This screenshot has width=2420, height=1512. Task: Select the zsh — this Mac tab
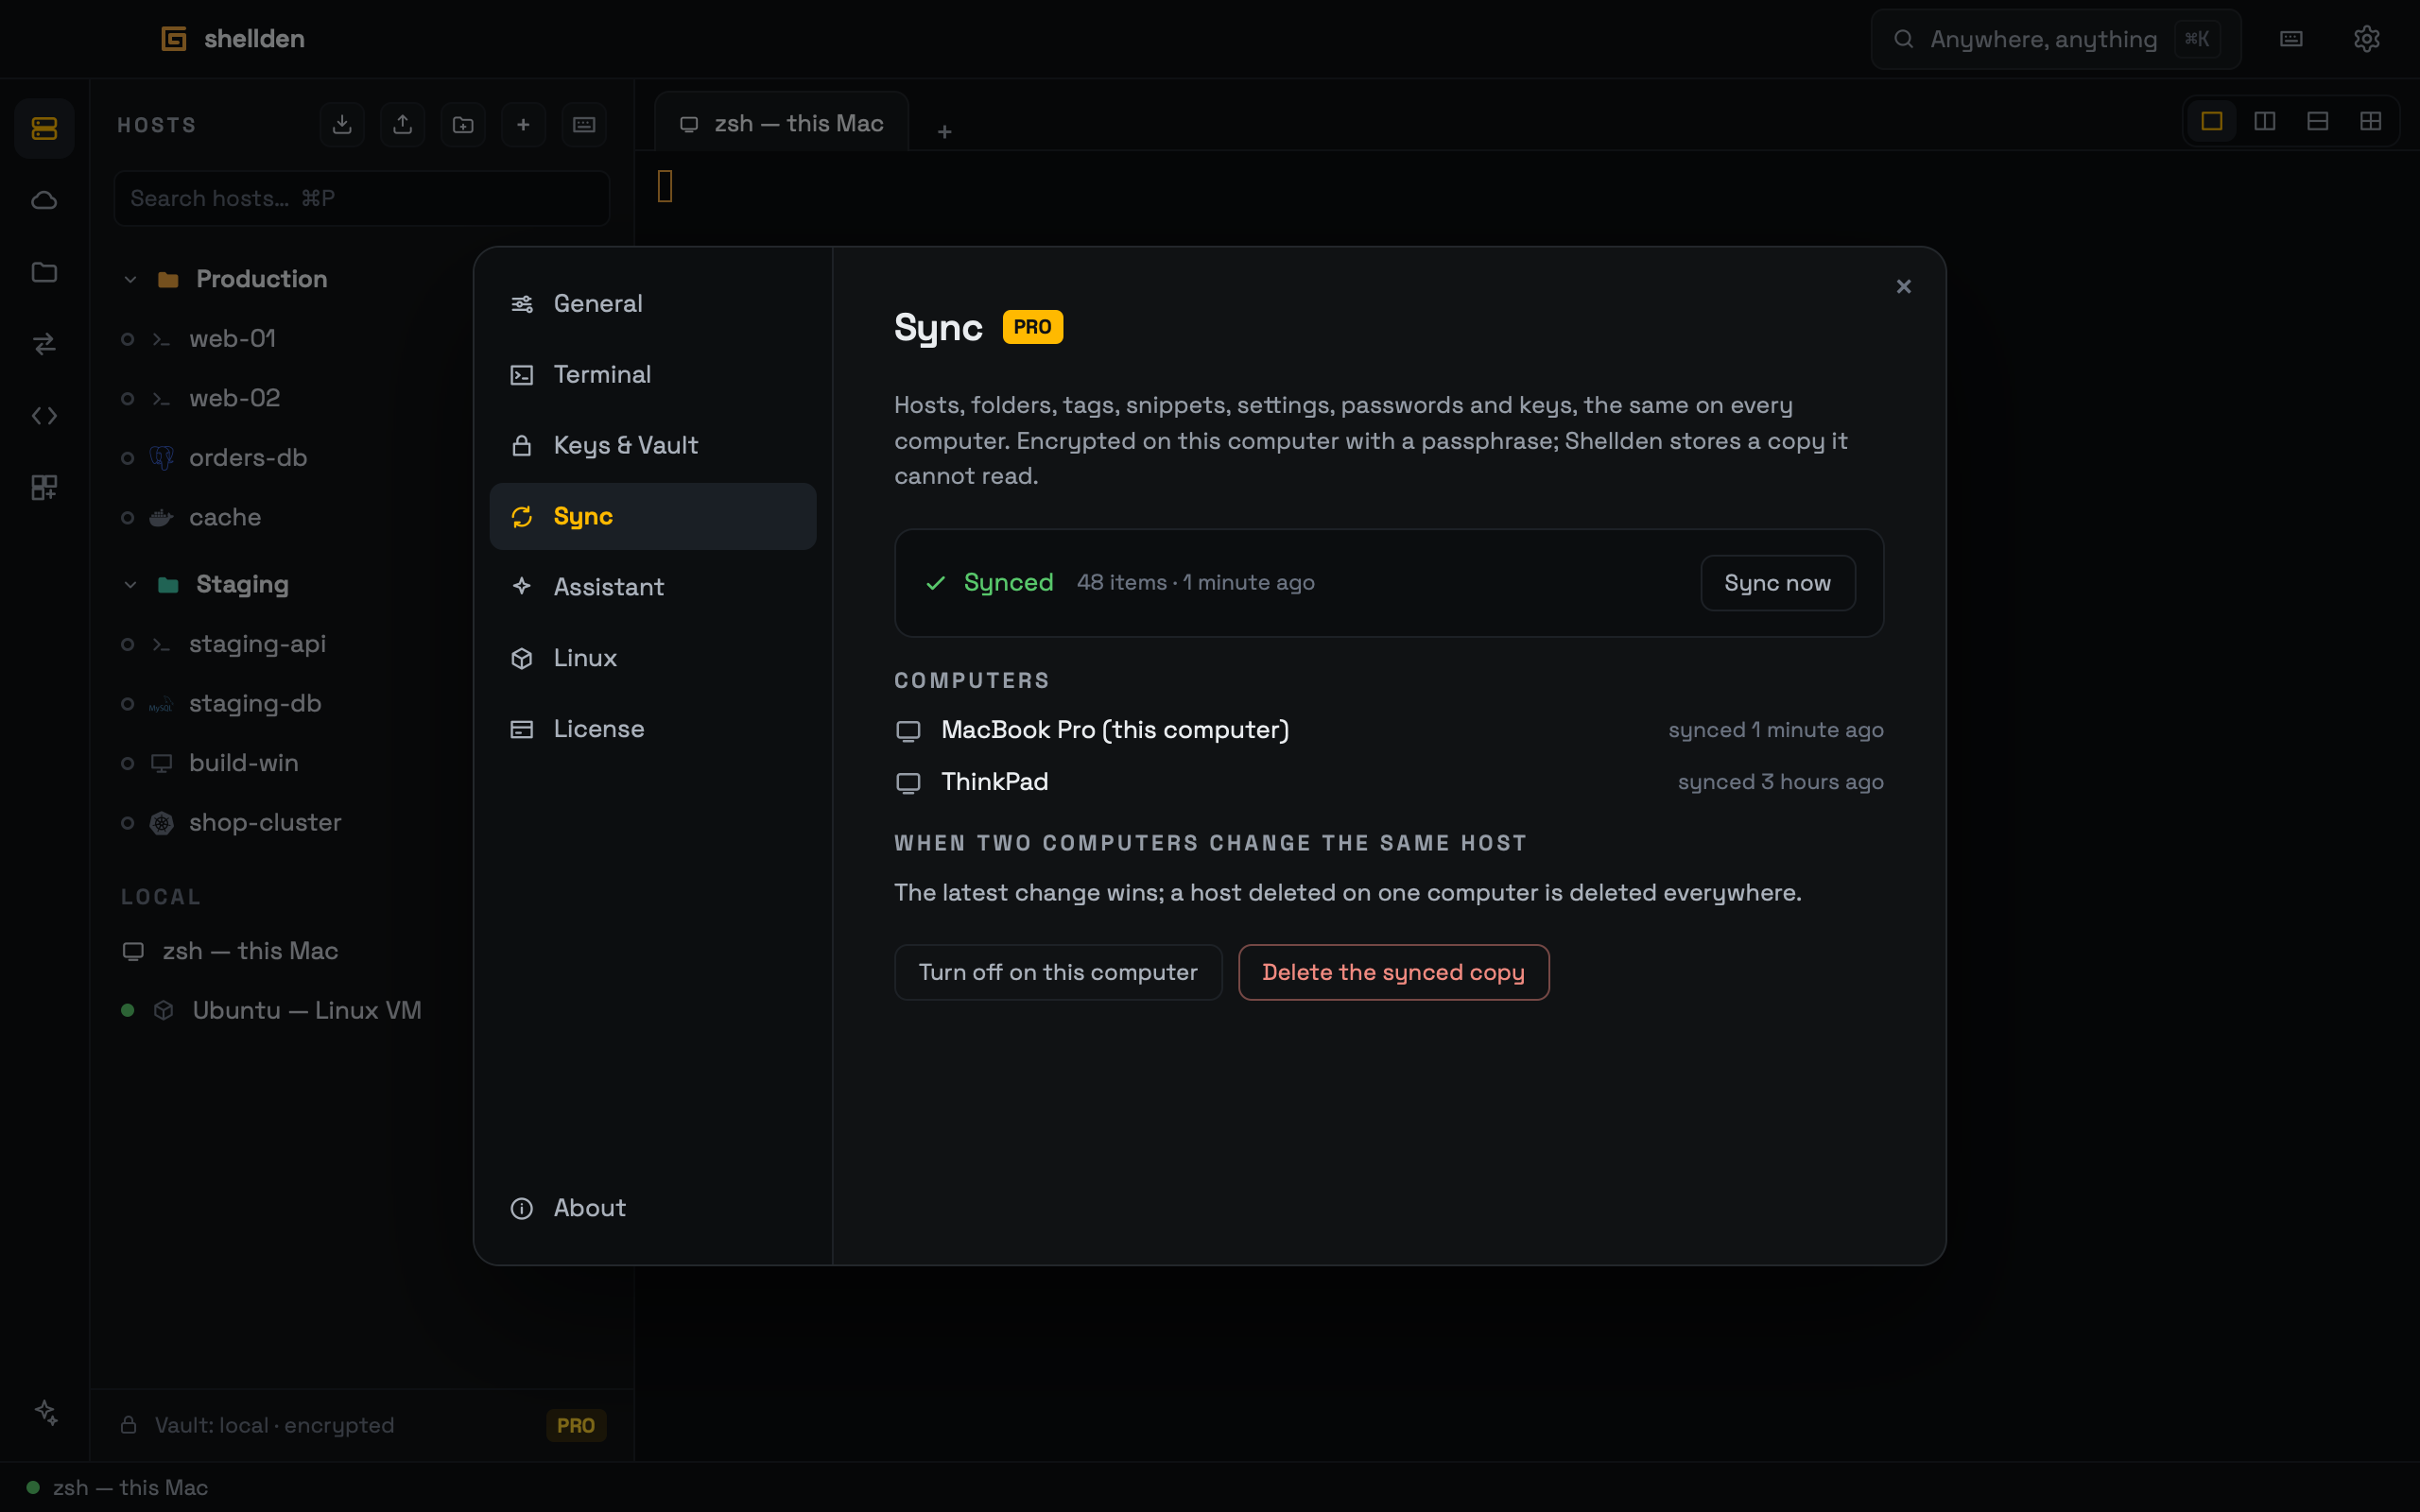(x=782, y=123)
